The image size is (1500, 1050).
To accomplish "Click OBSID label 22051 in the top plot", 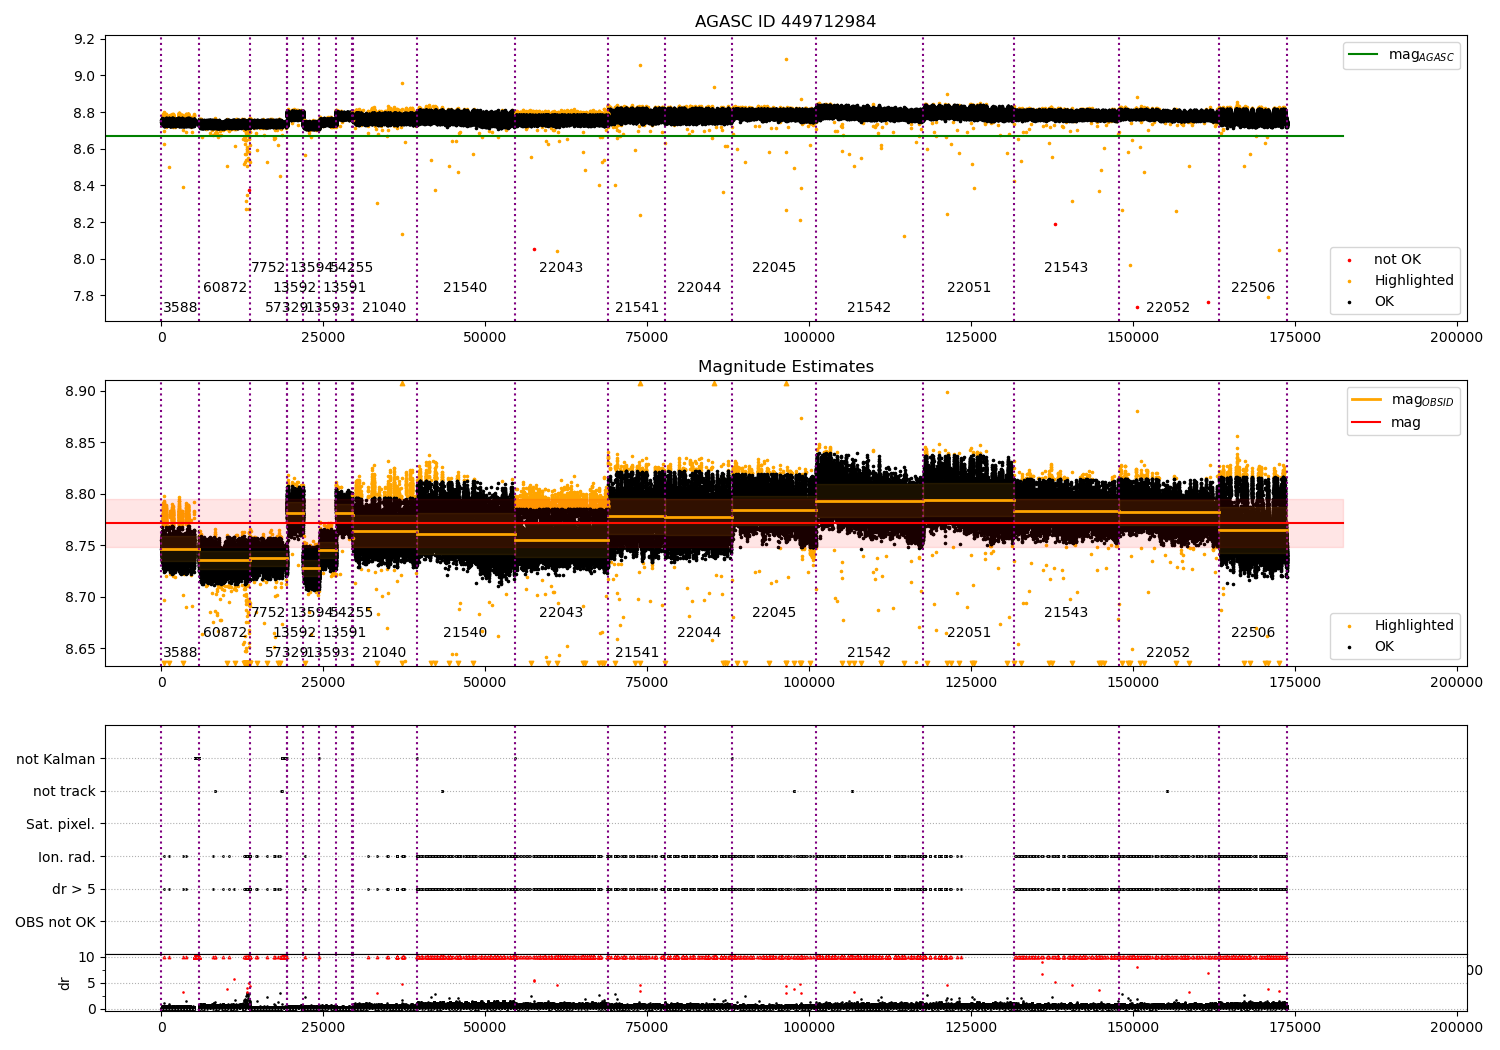I will [969, 288].
